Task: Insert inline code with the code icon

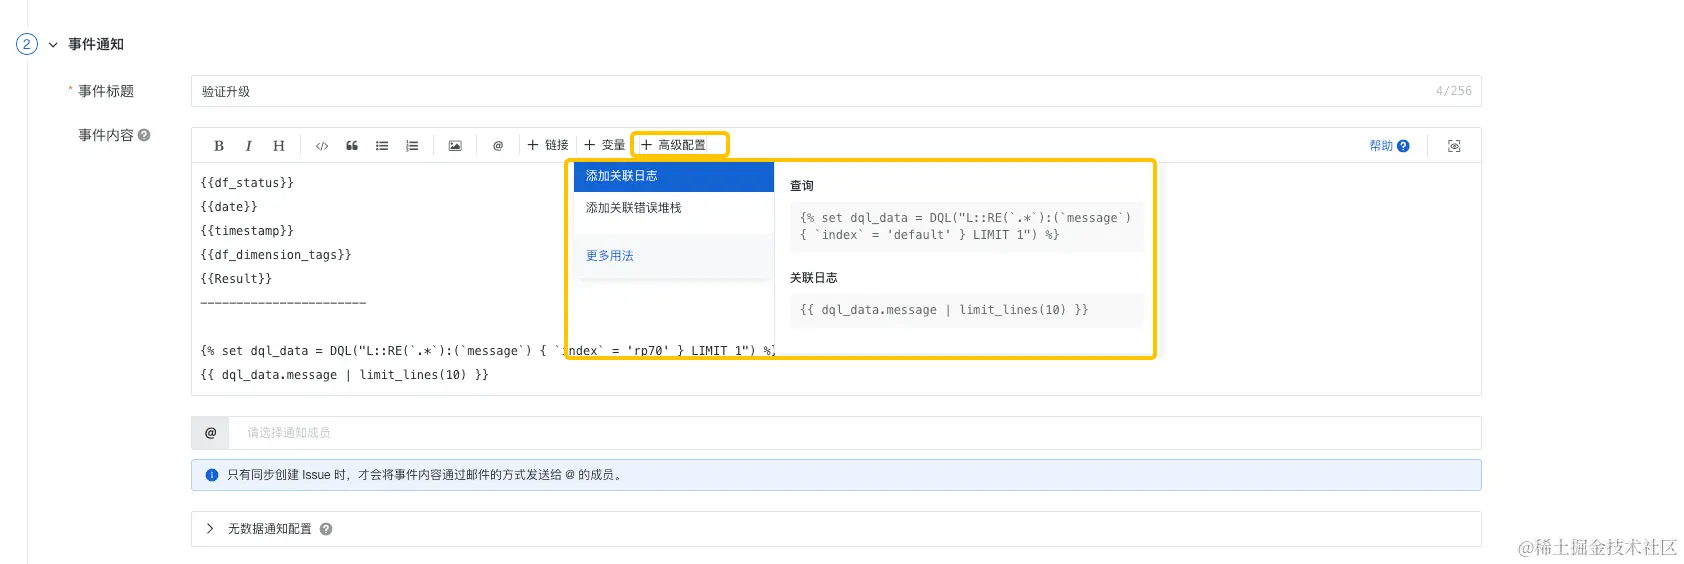Action: (x=322, y=146)
